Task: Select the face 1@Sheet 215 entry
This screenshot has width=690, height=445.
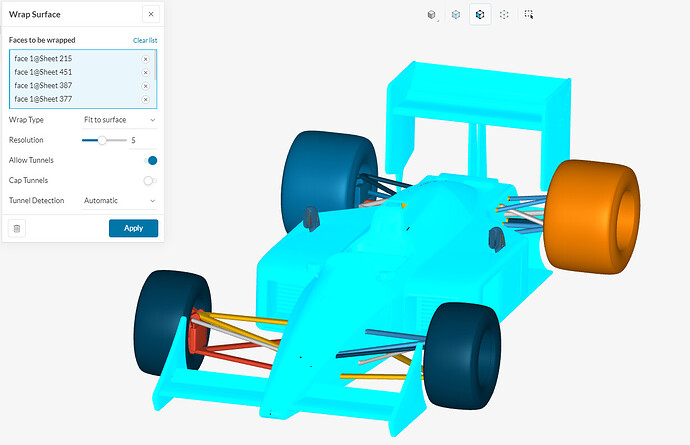Action: click(x=43, y=59)
